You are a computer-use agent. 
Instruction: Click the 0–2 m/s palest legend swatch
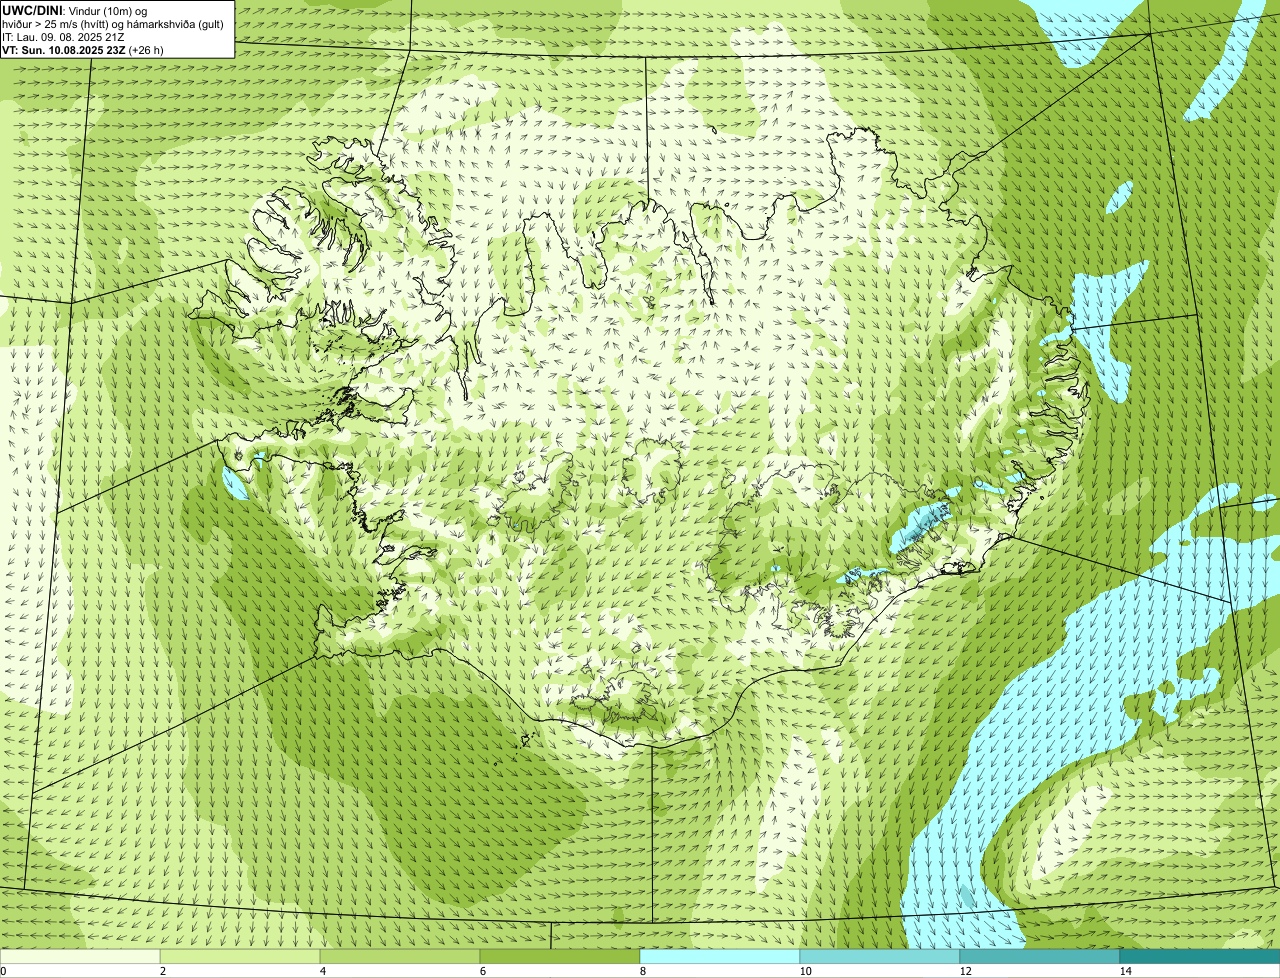[x=80, y=957]
